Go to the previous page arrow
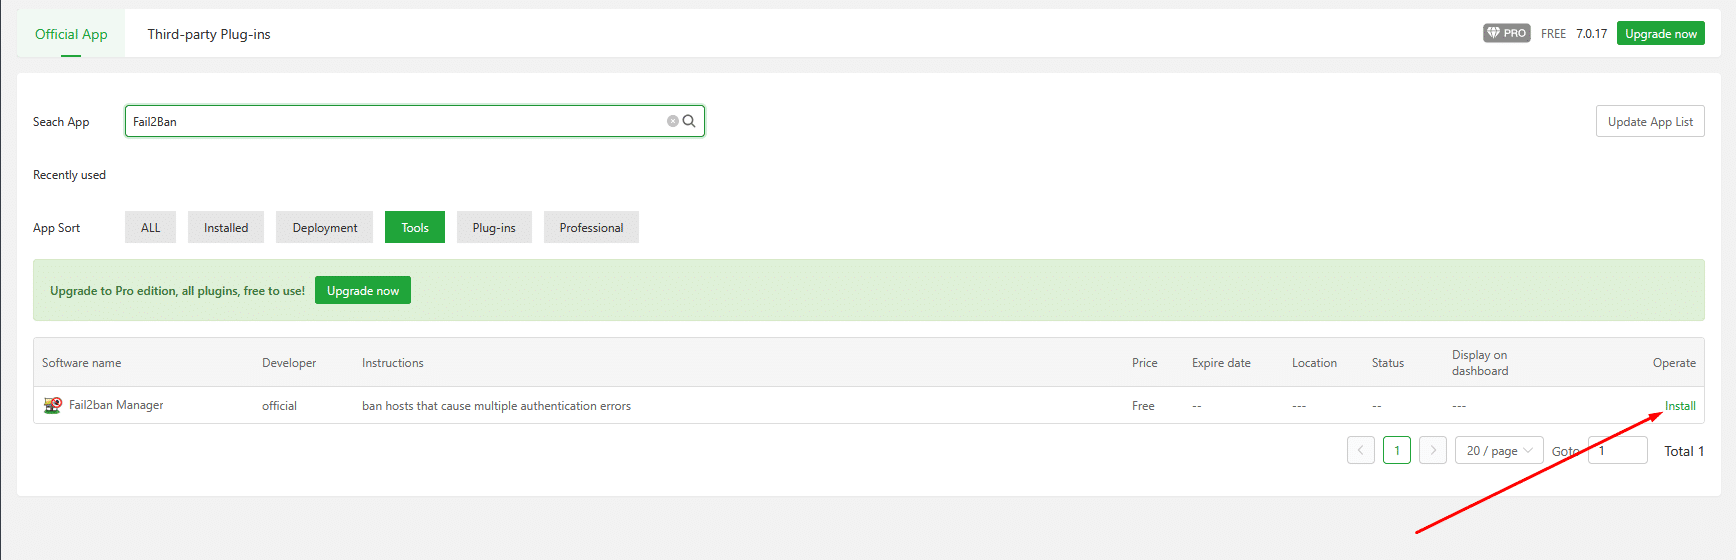The image size is (1736, 560). tap(1360, 450)
